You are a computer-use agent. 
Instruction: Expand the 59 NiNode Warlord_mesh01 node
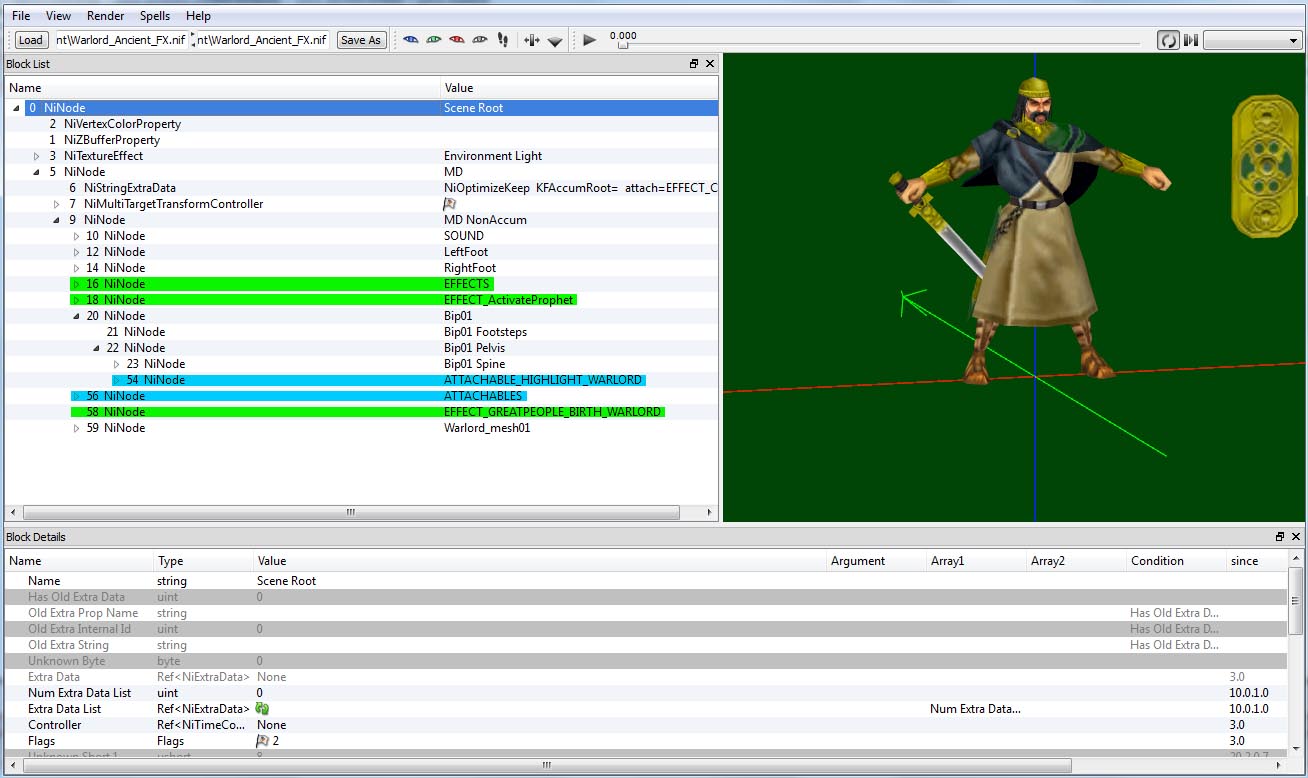tap(77, 428)
